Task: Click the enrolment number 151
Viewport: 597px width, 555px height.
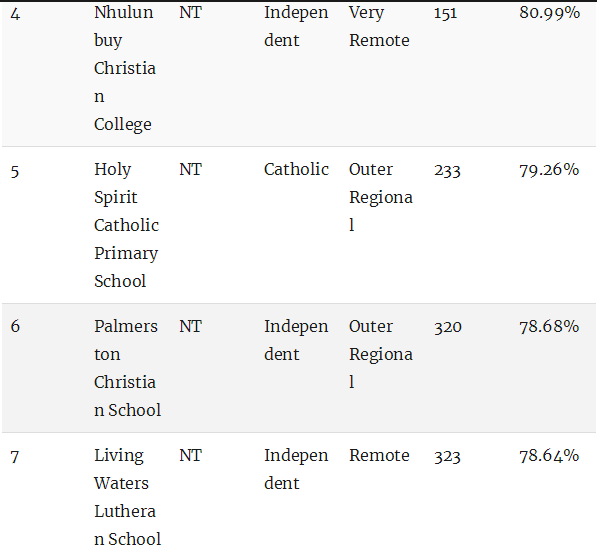Action: click(445, 14)
